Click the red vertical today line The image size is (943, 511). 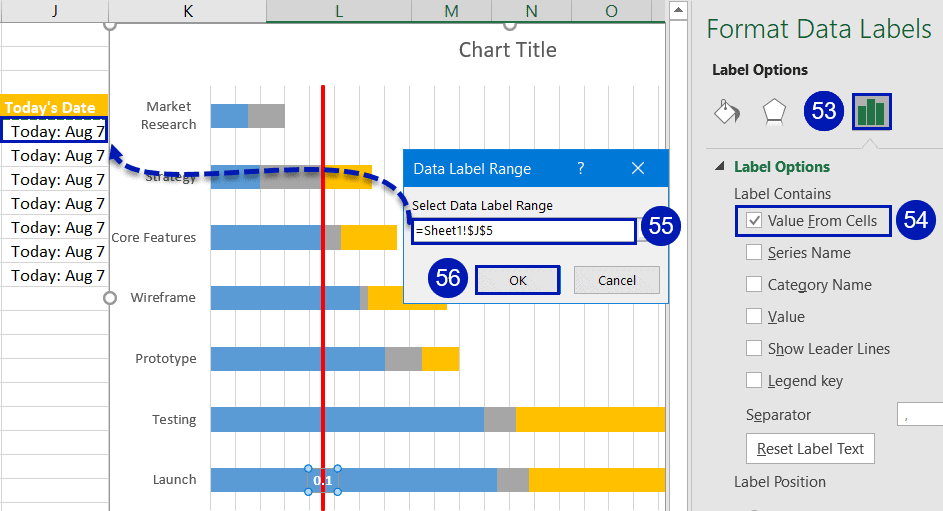coord(323,330)
